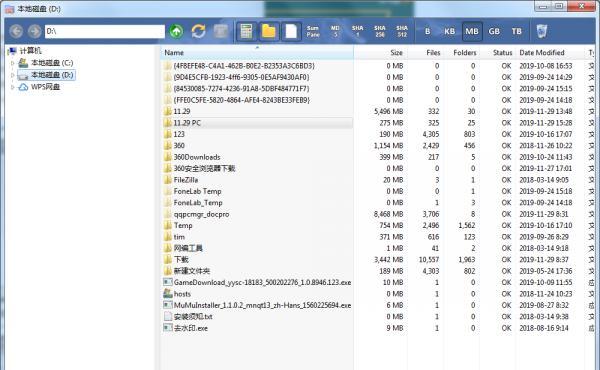Toggle the yellow folder icon in toolbar
The width and height of the screenshot is (600, 370).
point(269,31)
